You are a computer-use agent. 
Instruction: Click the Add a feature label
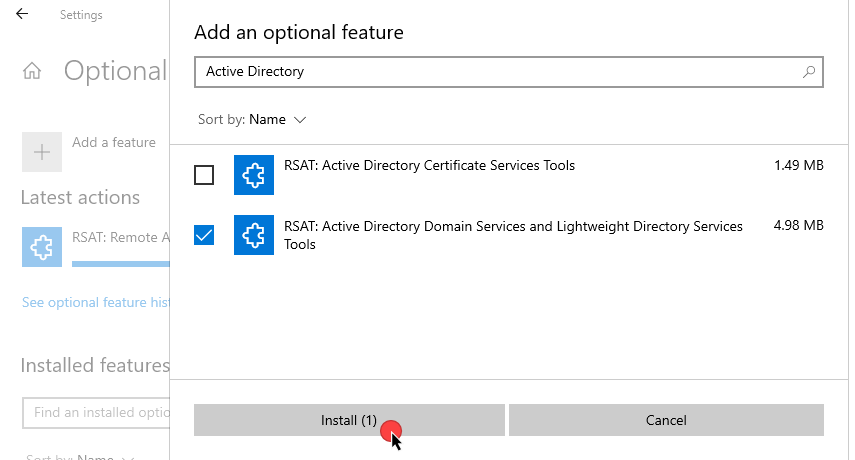click(x=114, y=143)
